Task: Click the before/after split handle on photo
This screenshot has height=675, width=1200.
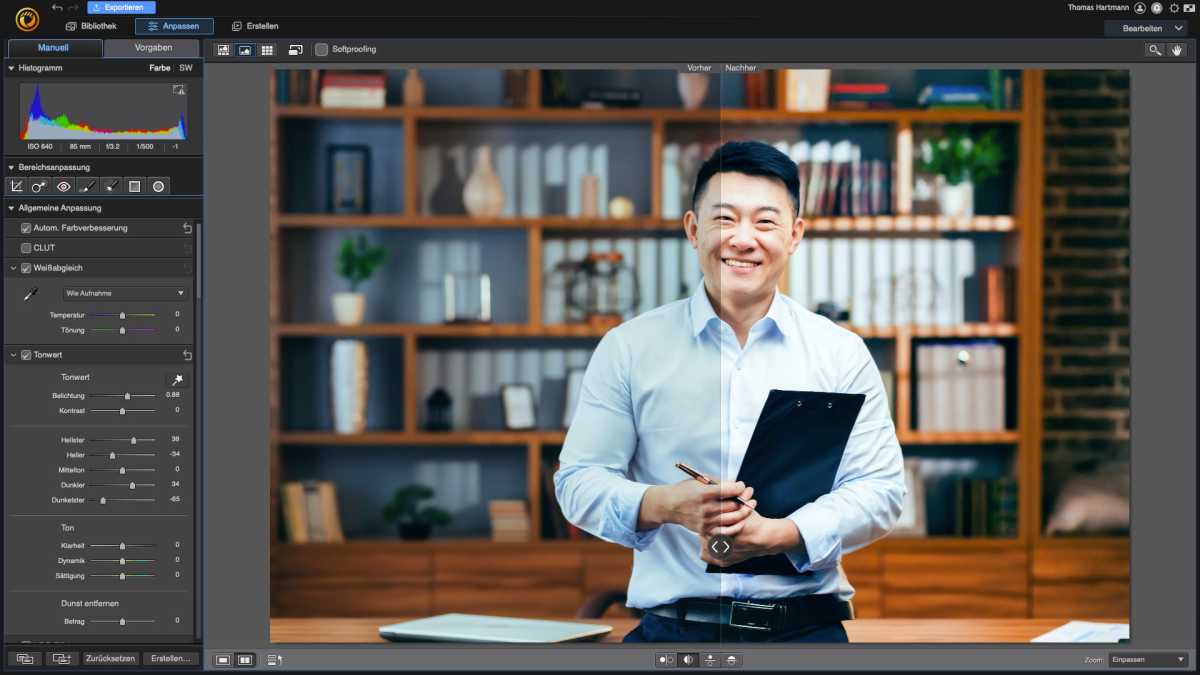Action: 720,547
